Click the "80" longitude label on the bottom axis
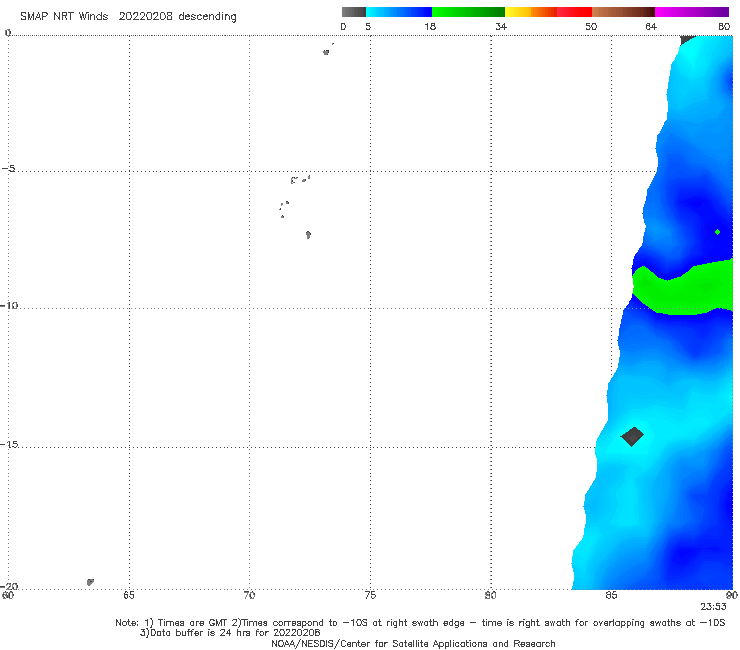 490,595
